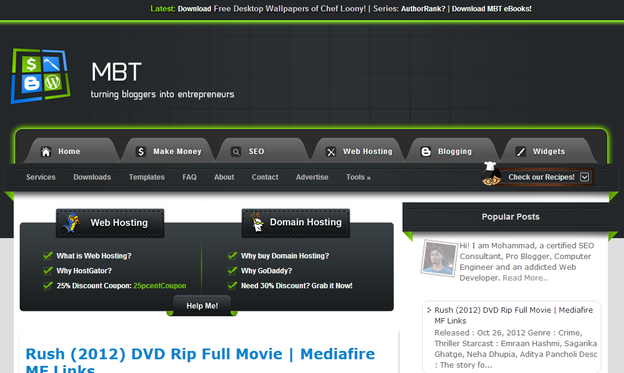The height and width of the screenshot is (373, 624).
Task: Click the Read More.. author link
Action: click(x=525, y=278)
